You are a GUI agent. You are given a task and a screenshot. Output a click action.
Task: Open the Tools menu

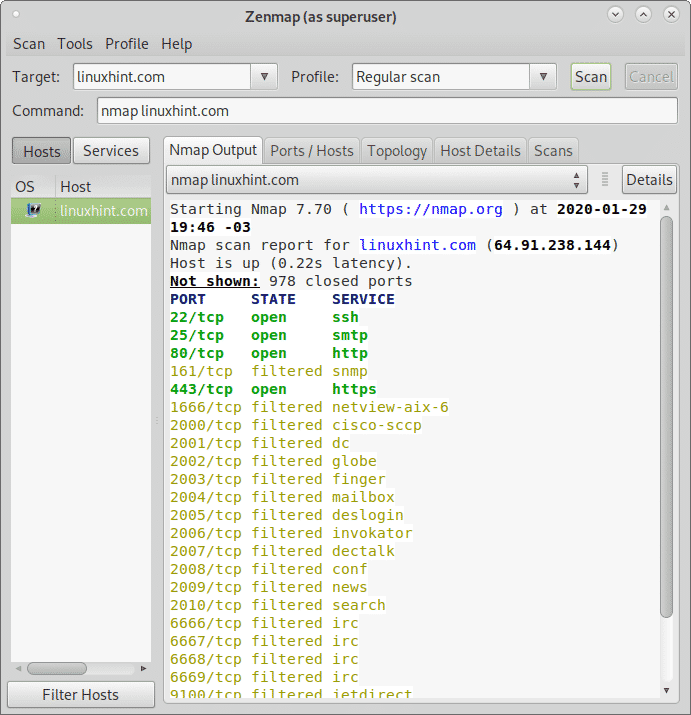[x=75, y=44]
